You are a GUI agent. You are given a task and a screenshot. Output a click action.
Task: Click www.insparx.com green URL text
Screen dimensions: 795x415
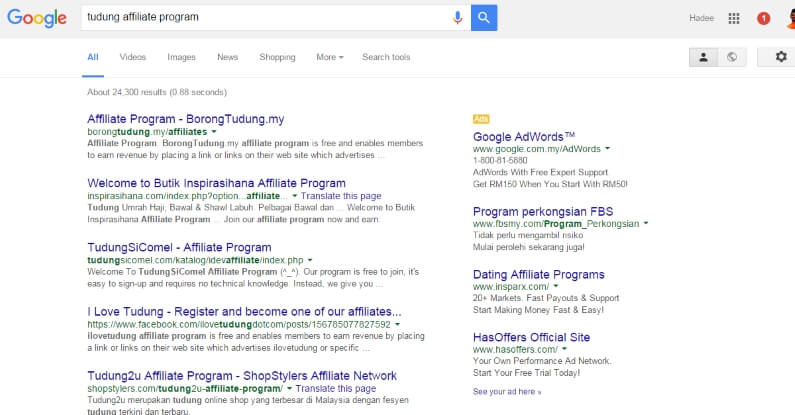click(x=511, y=287)
